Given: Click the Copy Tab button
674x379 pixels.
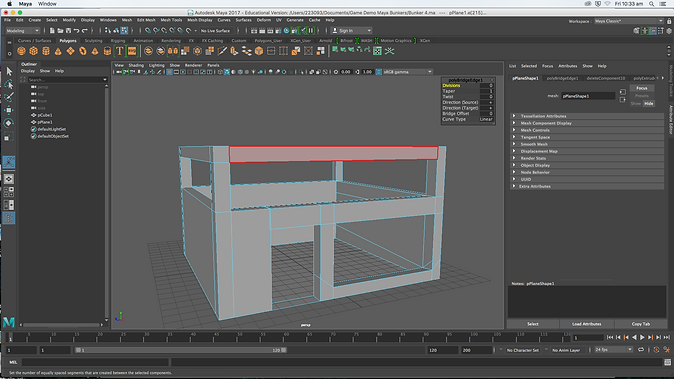Looking at the screenshot, I should point(641,324).
